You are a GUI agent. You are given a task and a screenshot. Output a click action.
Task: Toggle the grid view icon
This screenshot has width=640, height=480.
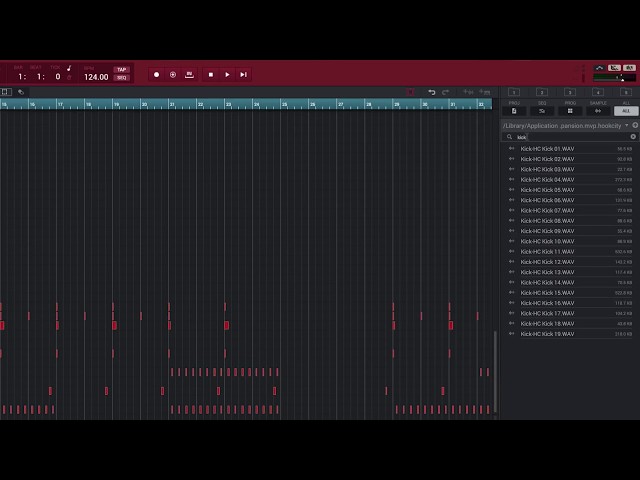6,92
